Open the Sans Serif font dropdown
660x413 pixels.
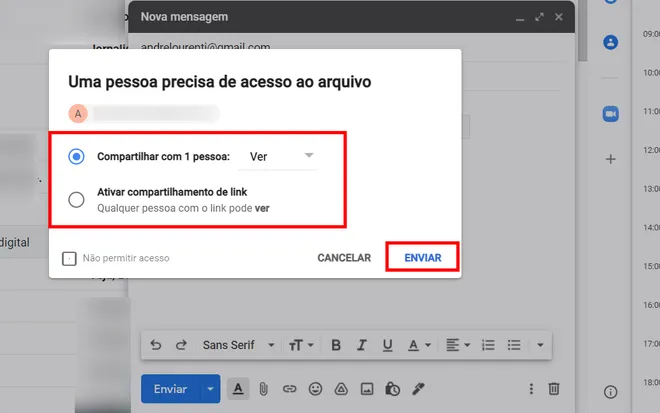click(x=238, y=345)
